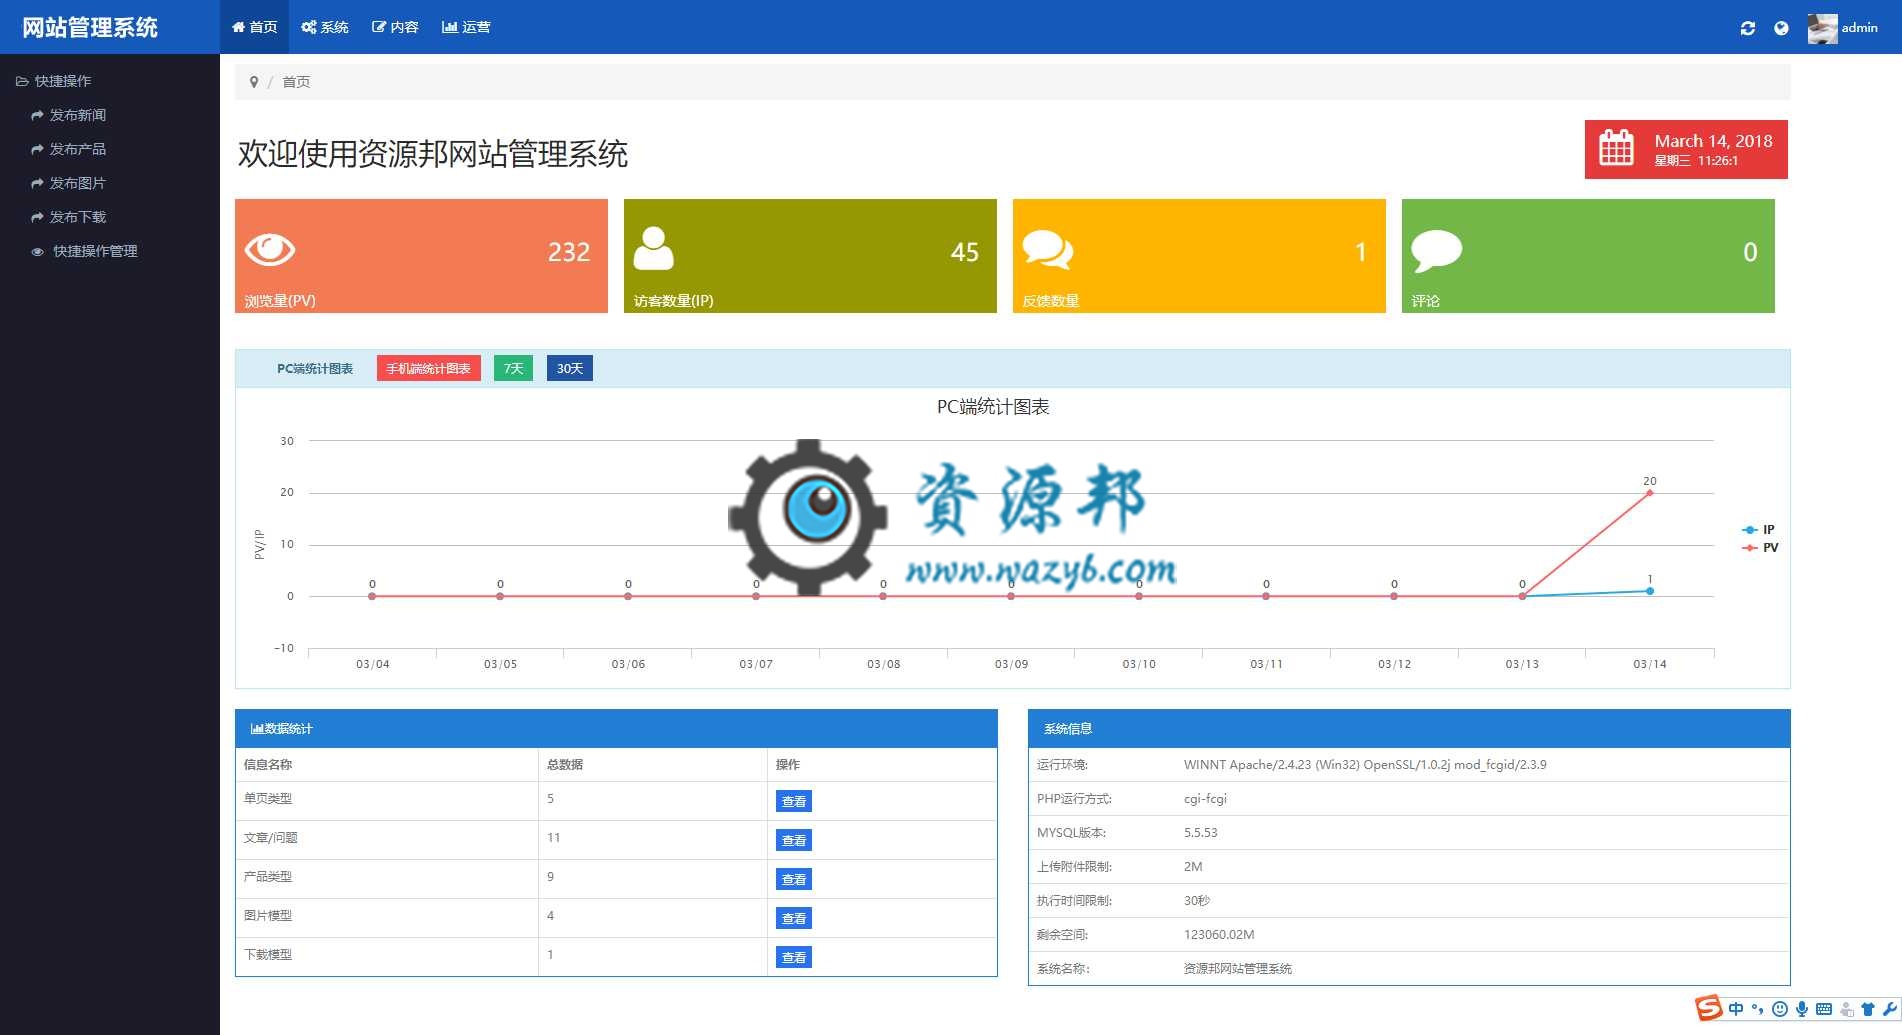Click 查看 button for 图片模型
The height and width of the screenshot is (1035, 1902).
(794, 918)
